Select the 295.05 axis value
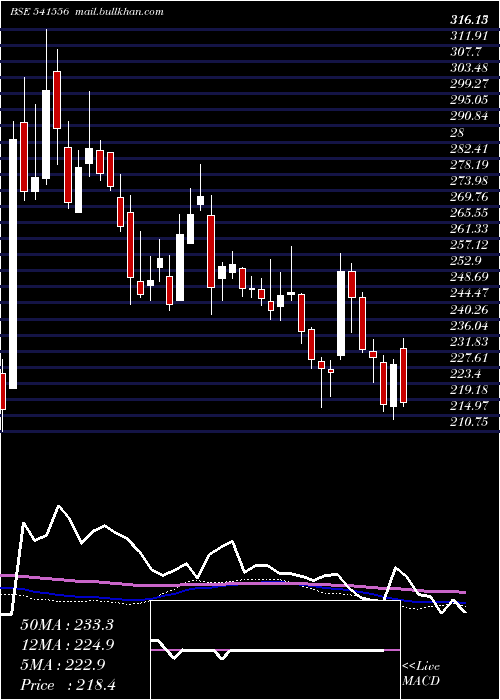This screenshot has width=500, height=700. [x=469, y=100]
